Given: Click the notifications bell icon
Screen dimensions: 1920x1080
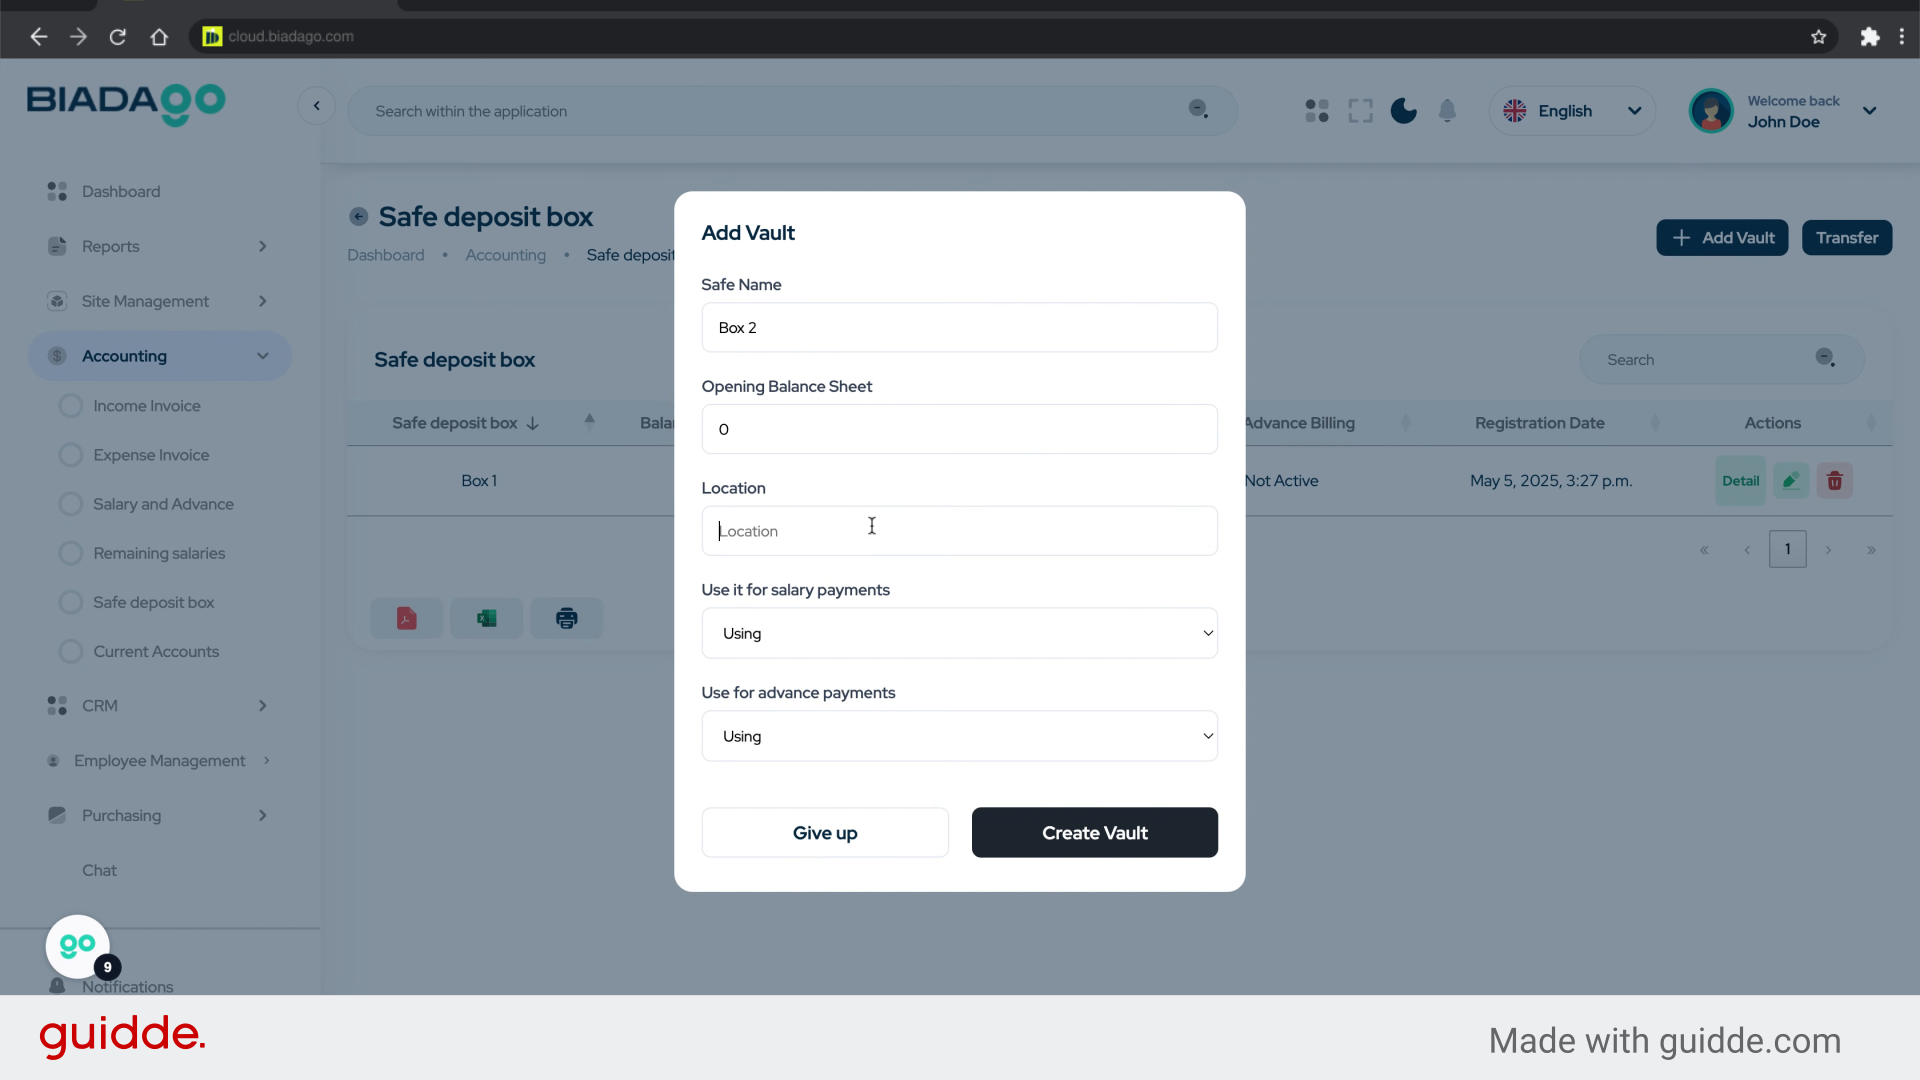Looking at the screenshot, I should (x=1447, y=111).
